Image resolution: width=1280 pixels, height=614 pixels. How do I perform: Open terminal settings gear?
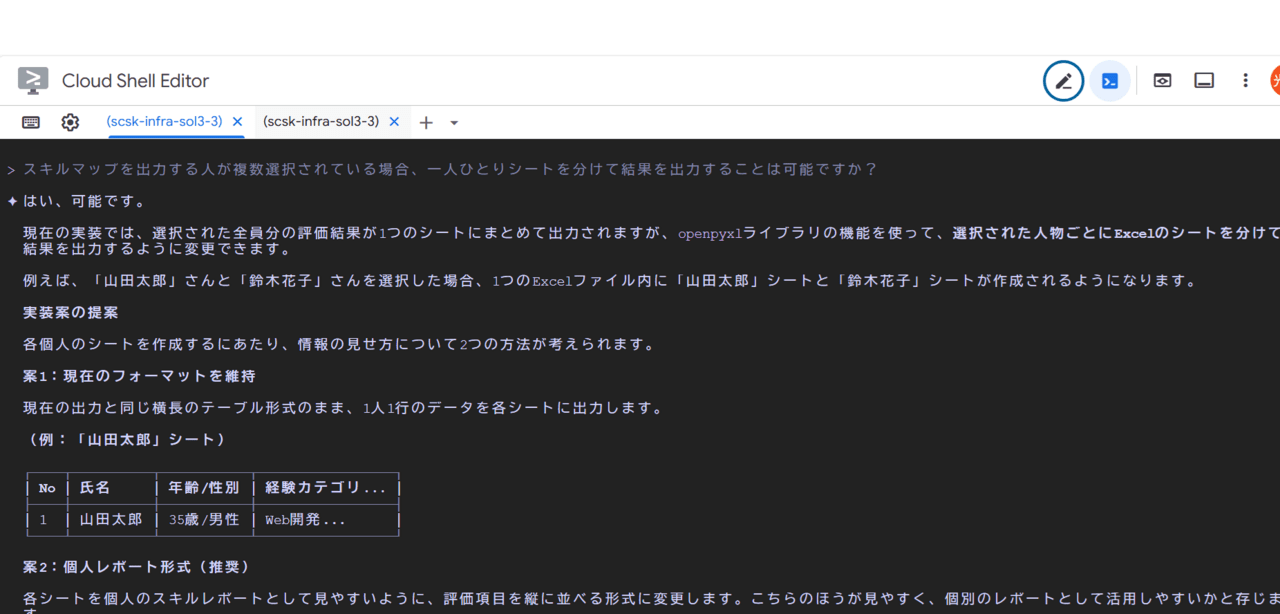(70, 122)
